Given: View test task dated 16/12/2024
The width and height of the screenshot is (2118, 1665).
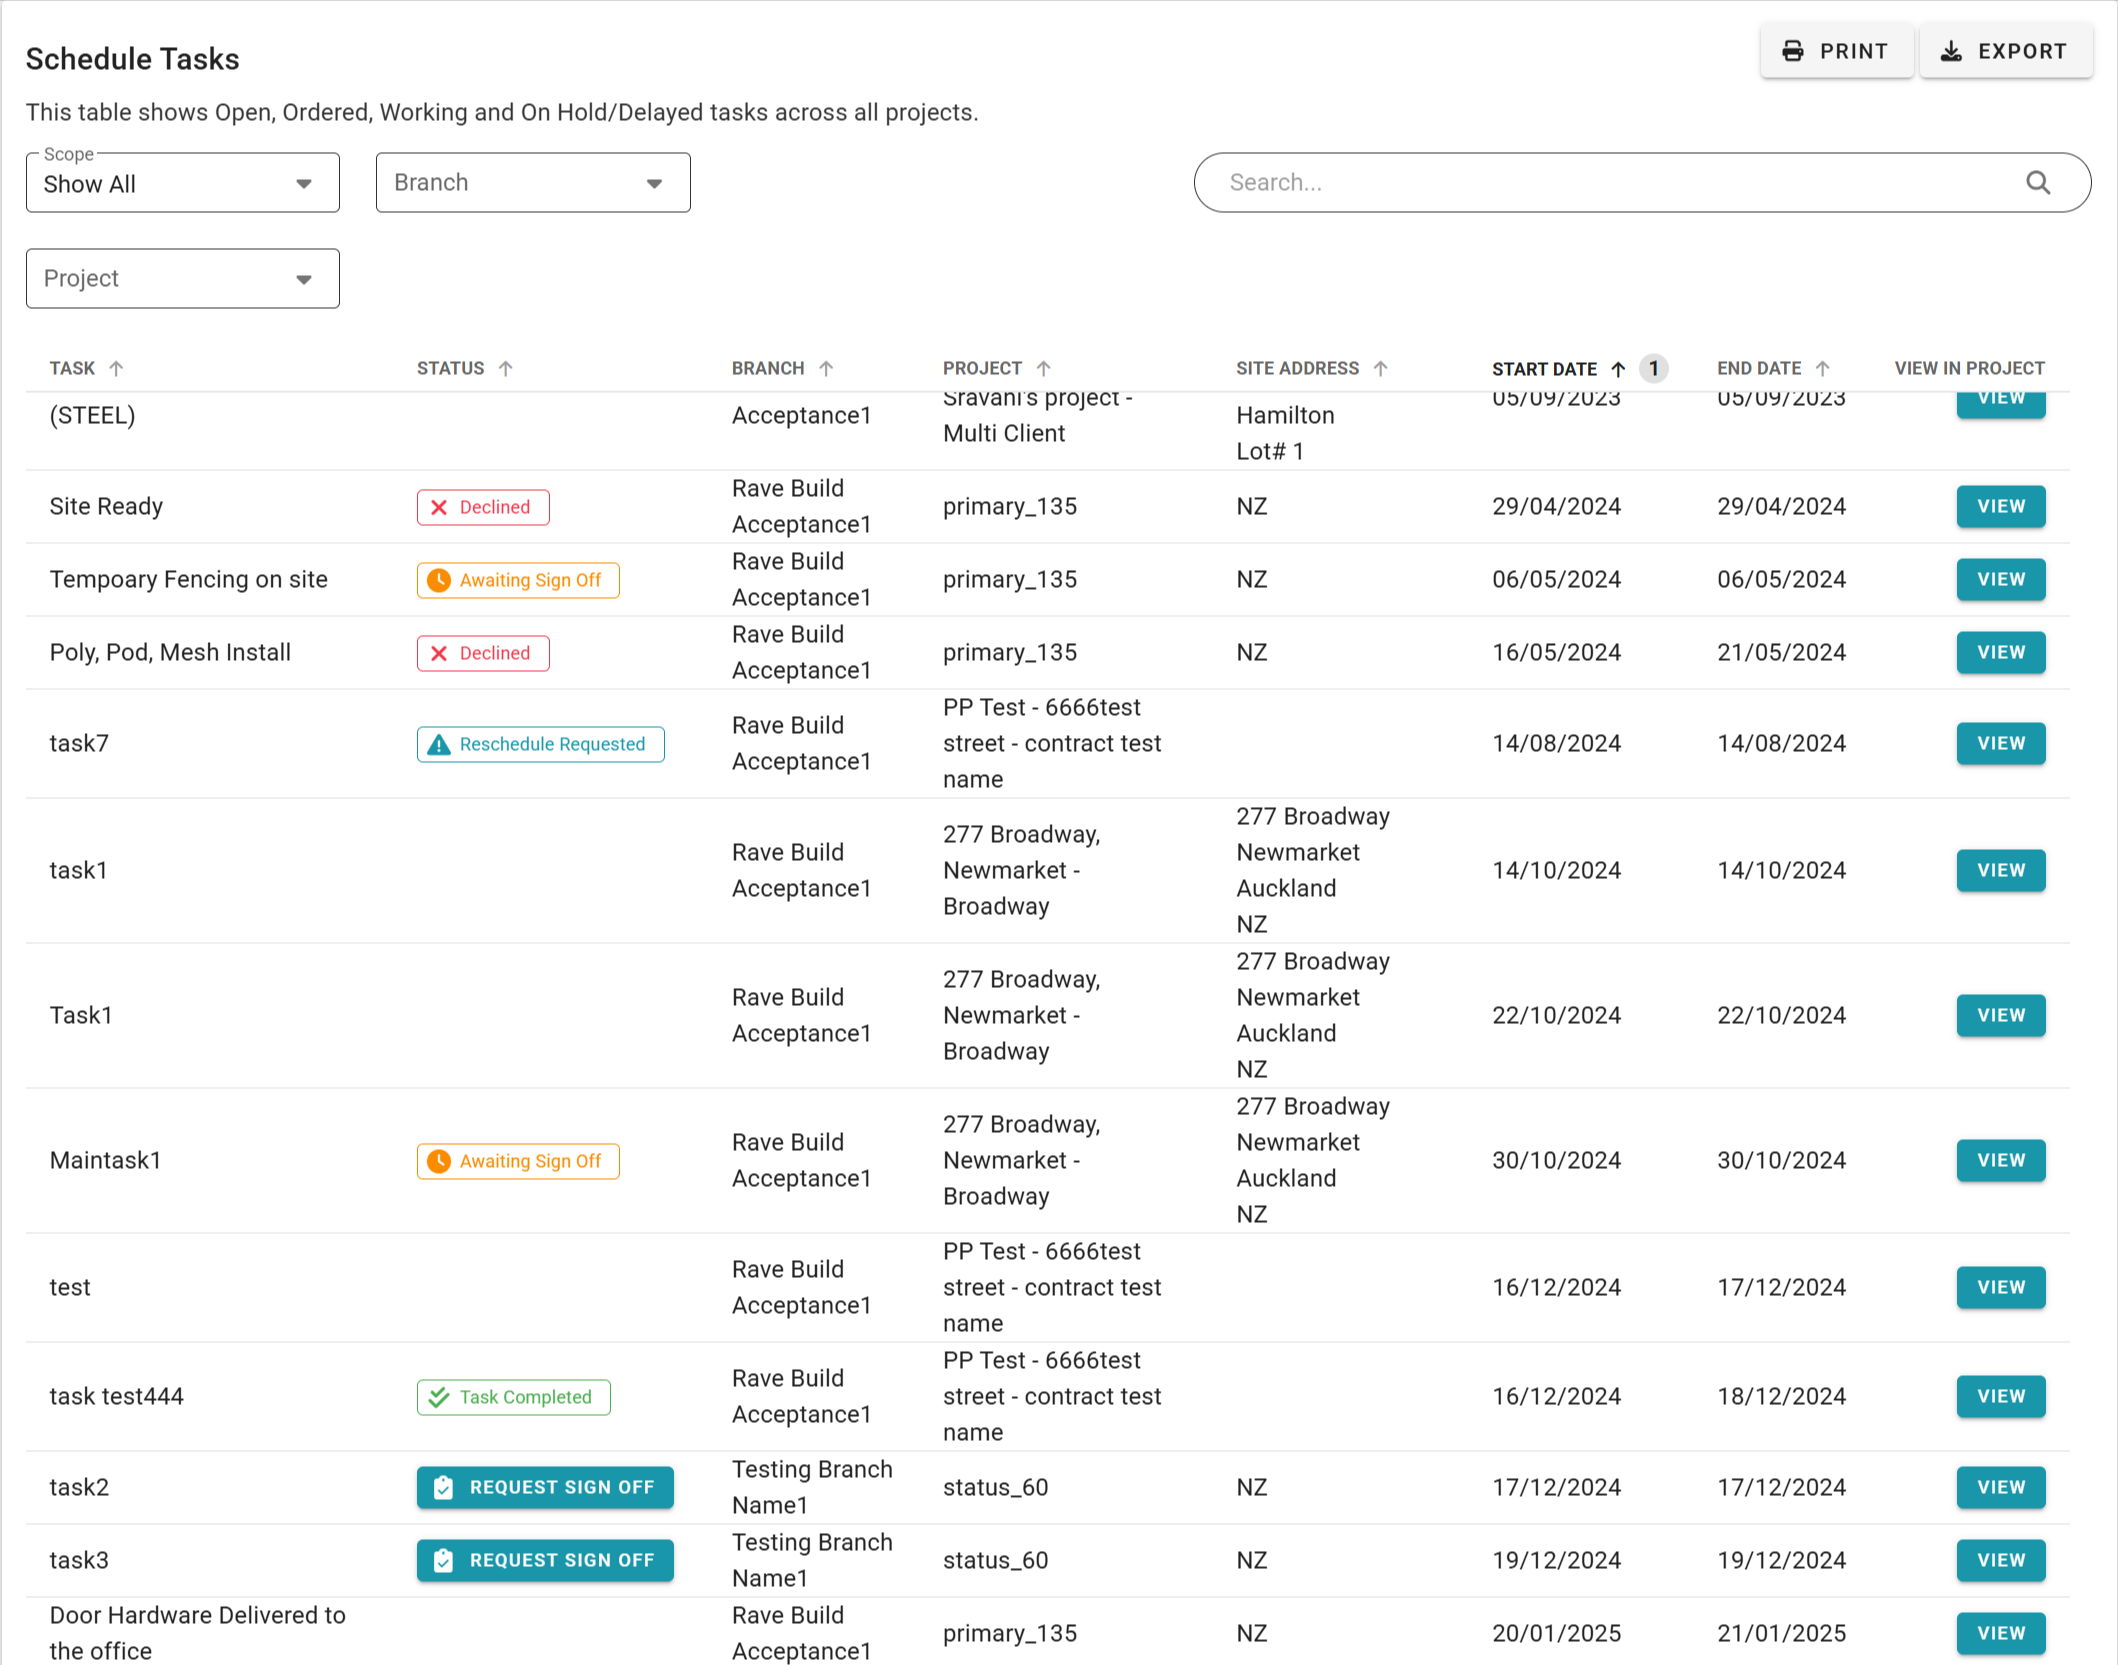Looking at the screenshot, I should pos(2001,1287).
